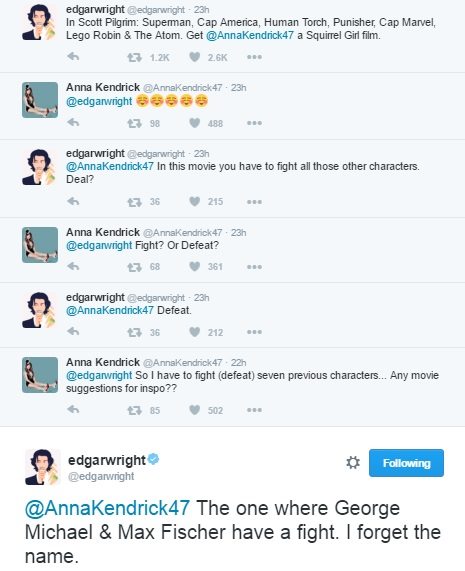View Anna Kendrick's avatar on the 22h tweet
465x571 pixels.
pyautogui.click(x=40, y=375)
